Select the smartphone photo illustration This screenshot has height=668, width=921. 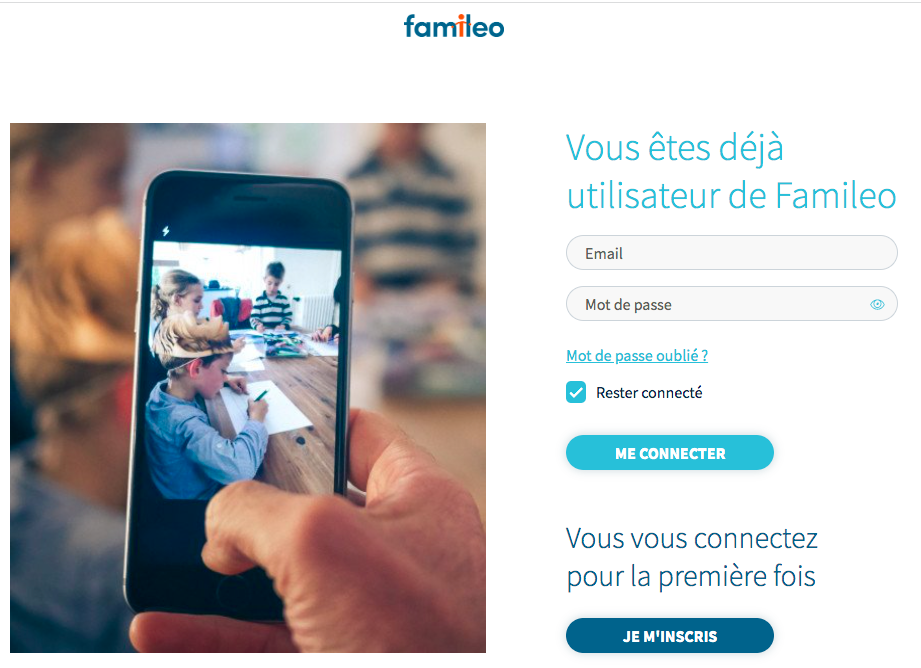pyautogui.click(x=248, y=388)
